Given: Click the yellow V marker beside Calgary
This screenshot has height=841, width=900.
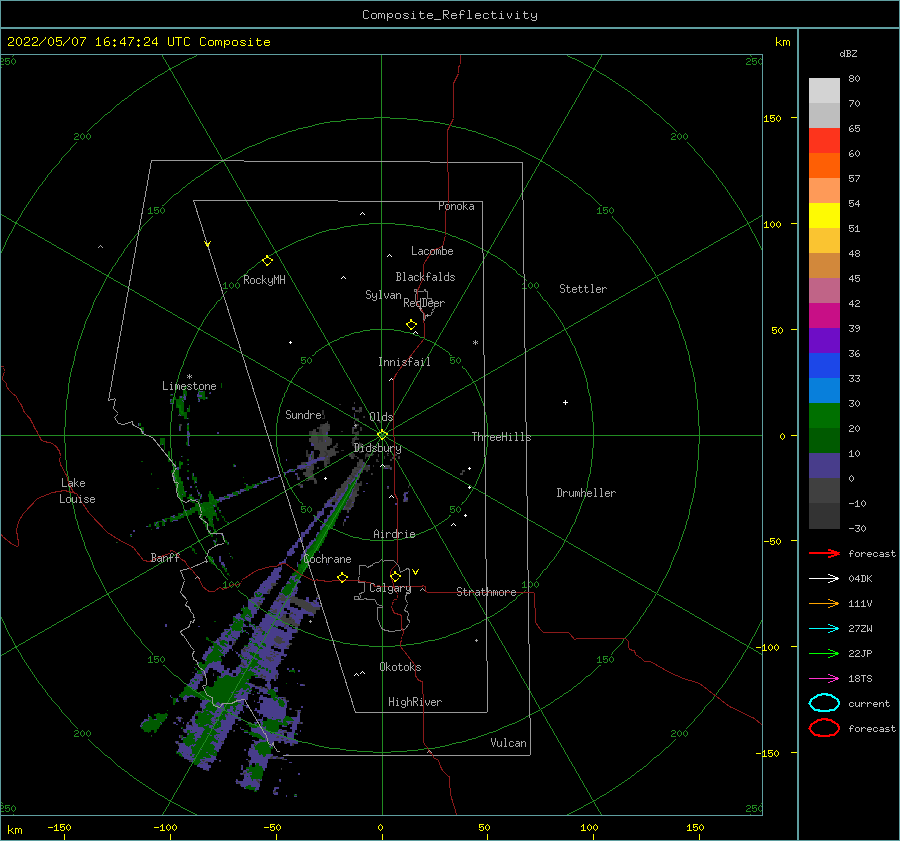Looking at the screenshot, I should (416, 572).
